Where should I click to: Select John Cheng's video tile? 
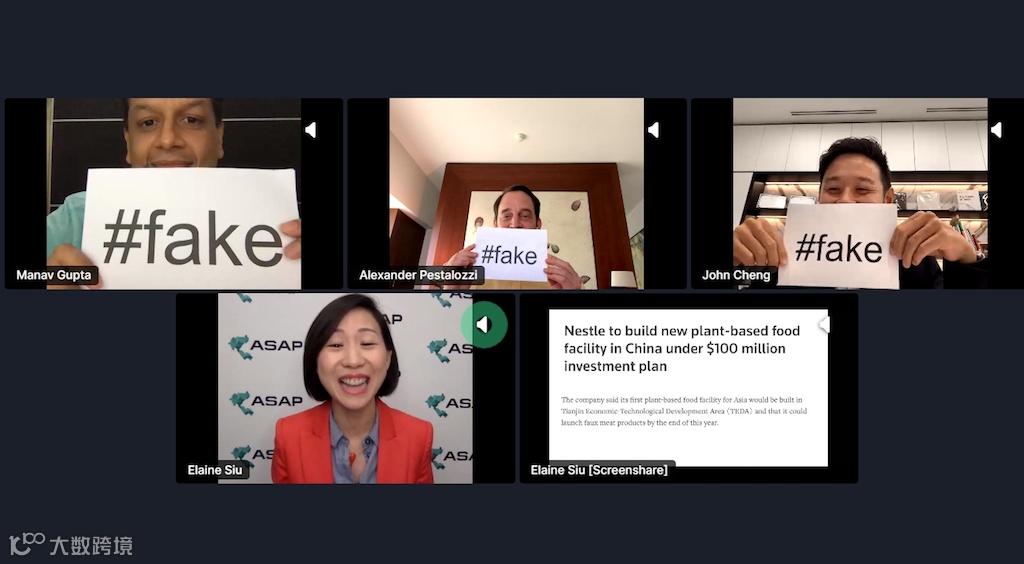pos(857,193)
